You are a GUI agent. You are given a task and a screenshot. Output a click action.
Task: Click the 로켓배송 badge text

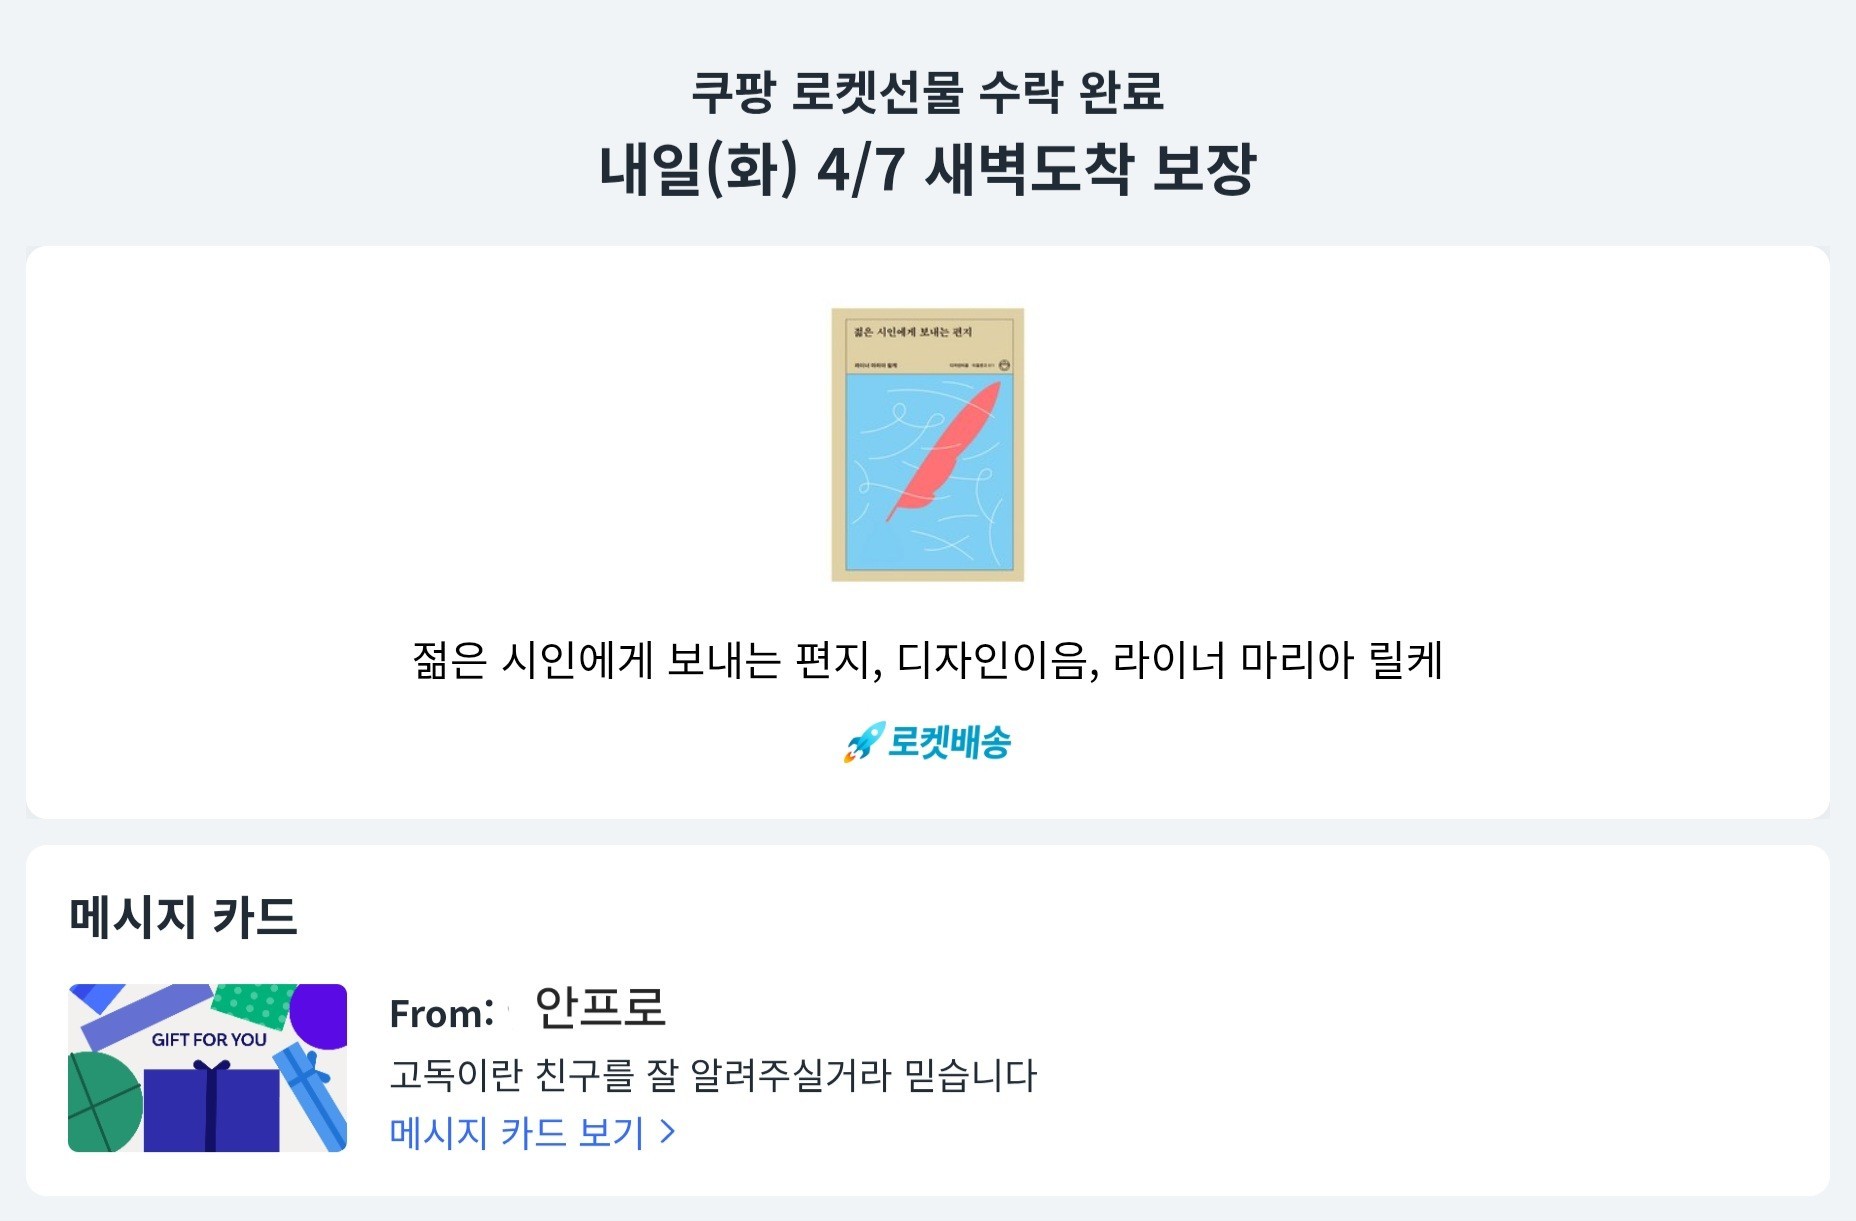[949, 742]
